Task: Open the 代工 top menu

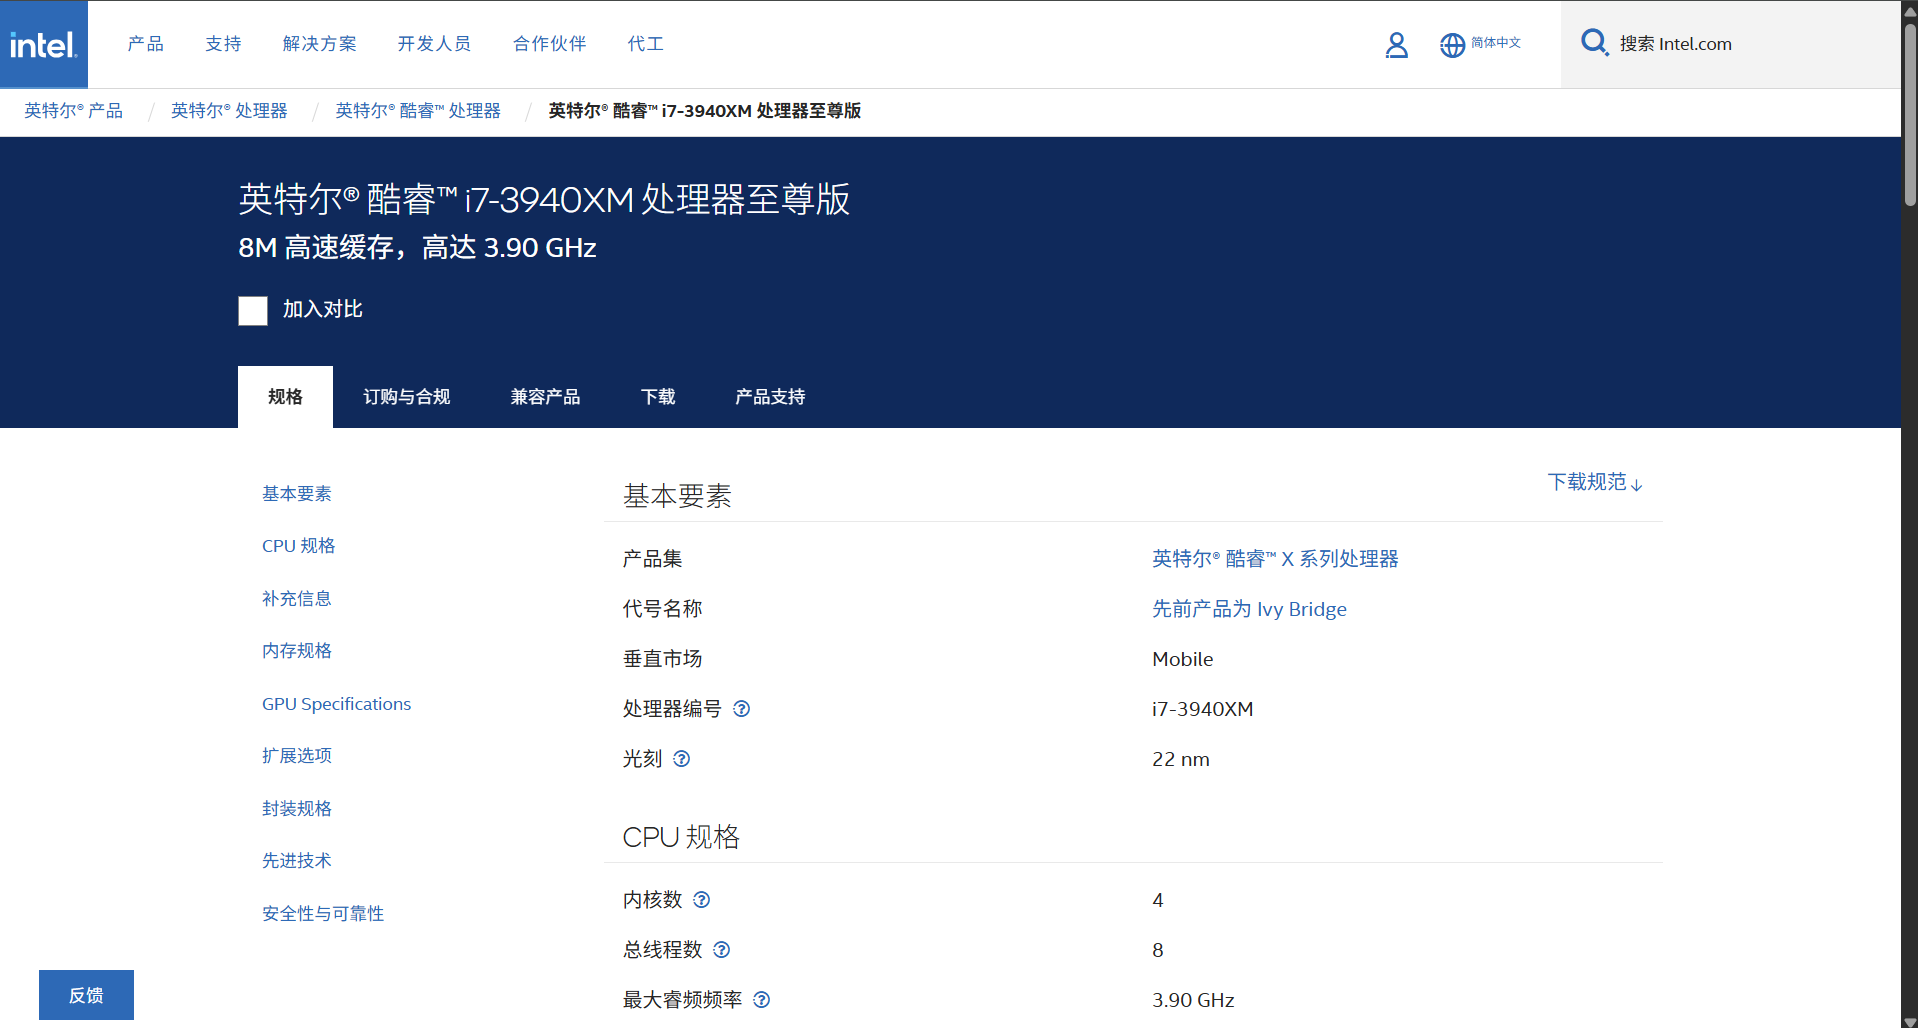Action: click(645, 44)
